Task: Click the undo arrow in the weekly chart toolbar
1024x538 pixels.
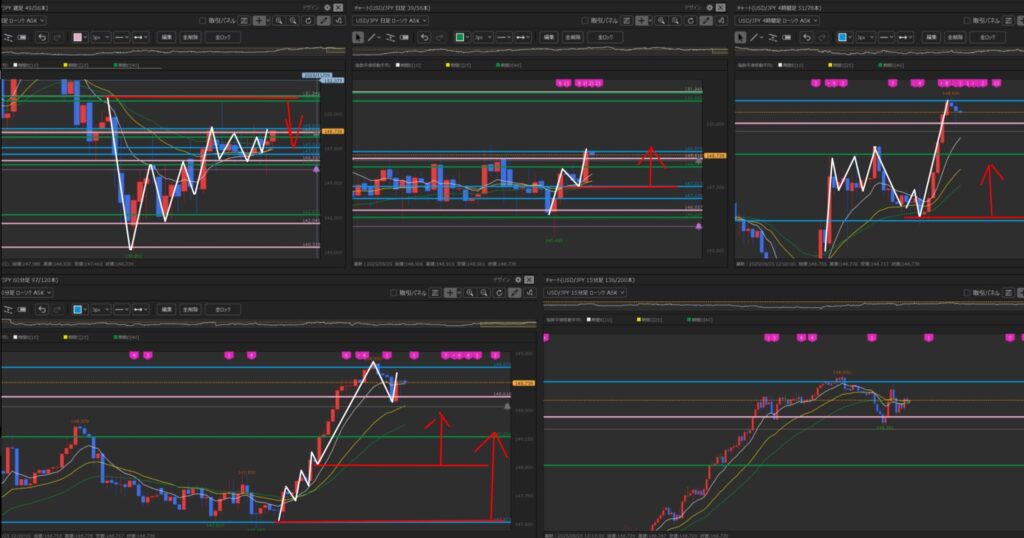Action: 42,37
